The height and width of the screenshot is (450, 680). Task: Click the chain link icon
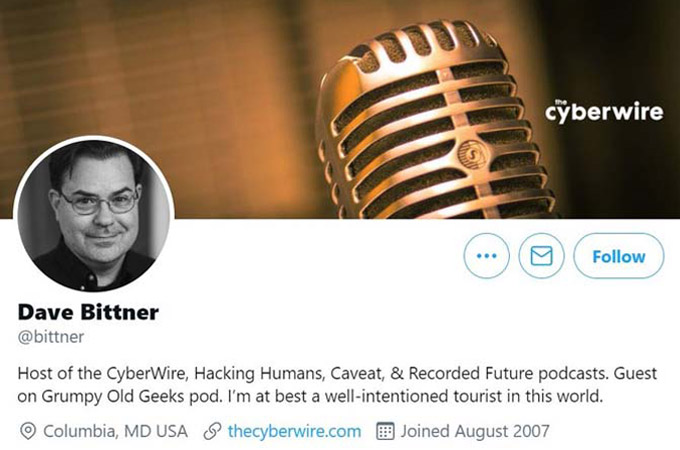coord(212,431)
